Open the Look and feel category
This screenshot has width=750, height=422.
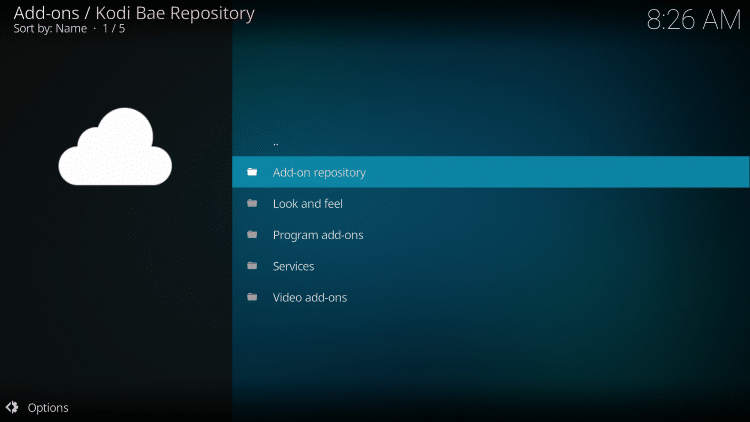click(x=491, y=203)
